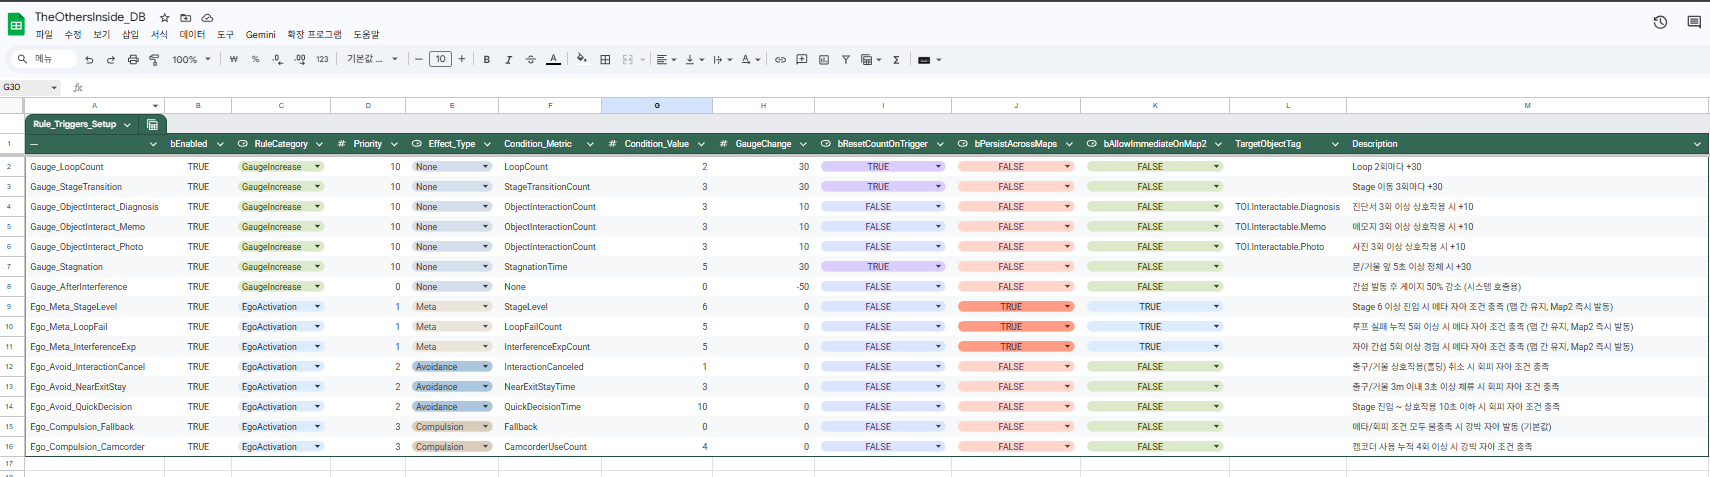This screenshot has width=1710, height=477.
Task: Open number format 123 menu
Action: (x=322, y=60)
